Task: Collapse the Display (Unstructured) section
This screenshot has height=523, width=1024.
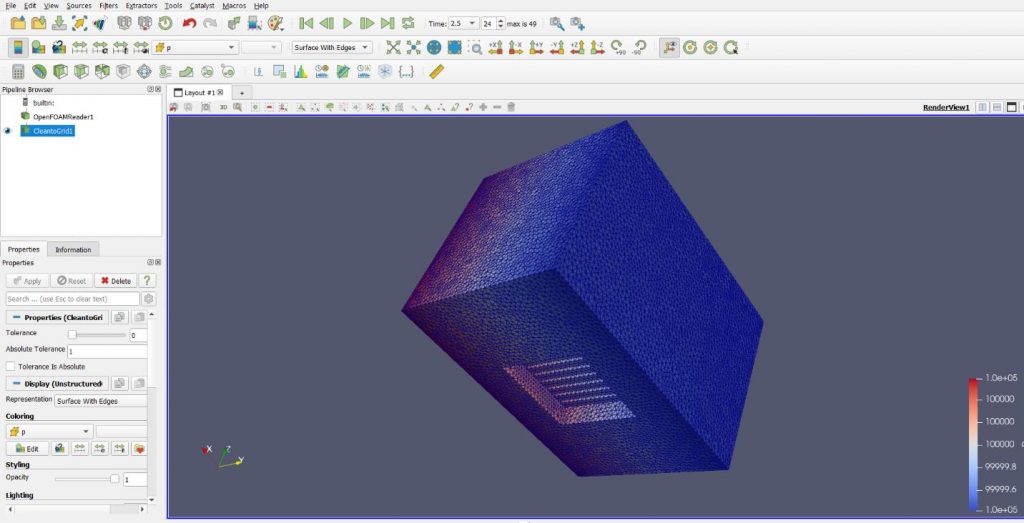Action: tap(16, 383)
